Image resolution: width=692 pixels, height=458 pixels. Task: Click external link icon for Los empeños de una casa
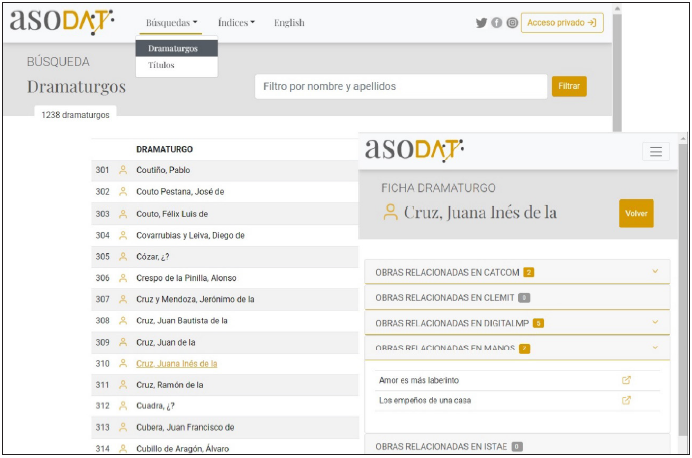click(626, 400)
